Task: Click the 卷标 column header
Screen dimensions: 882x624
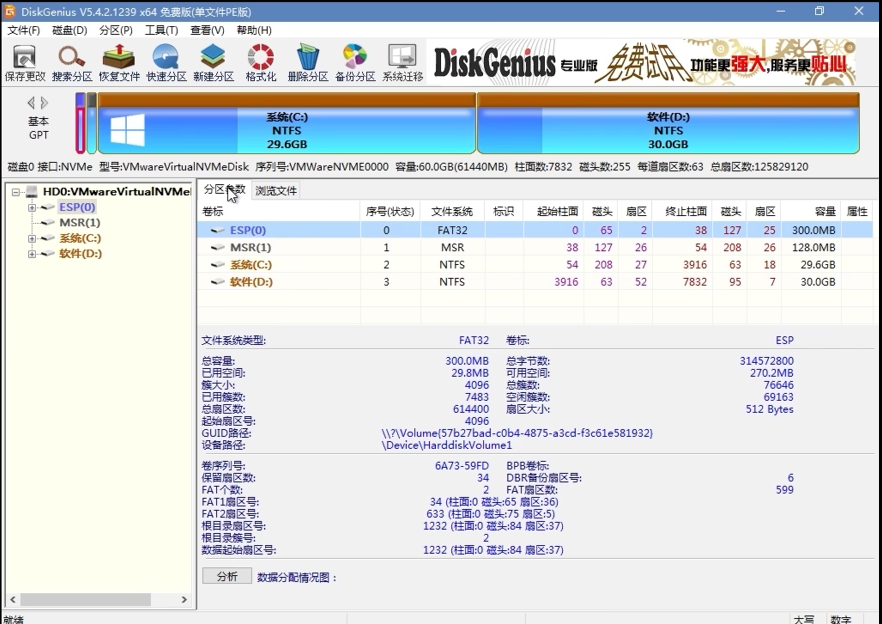Action: [x=278, y=212]
